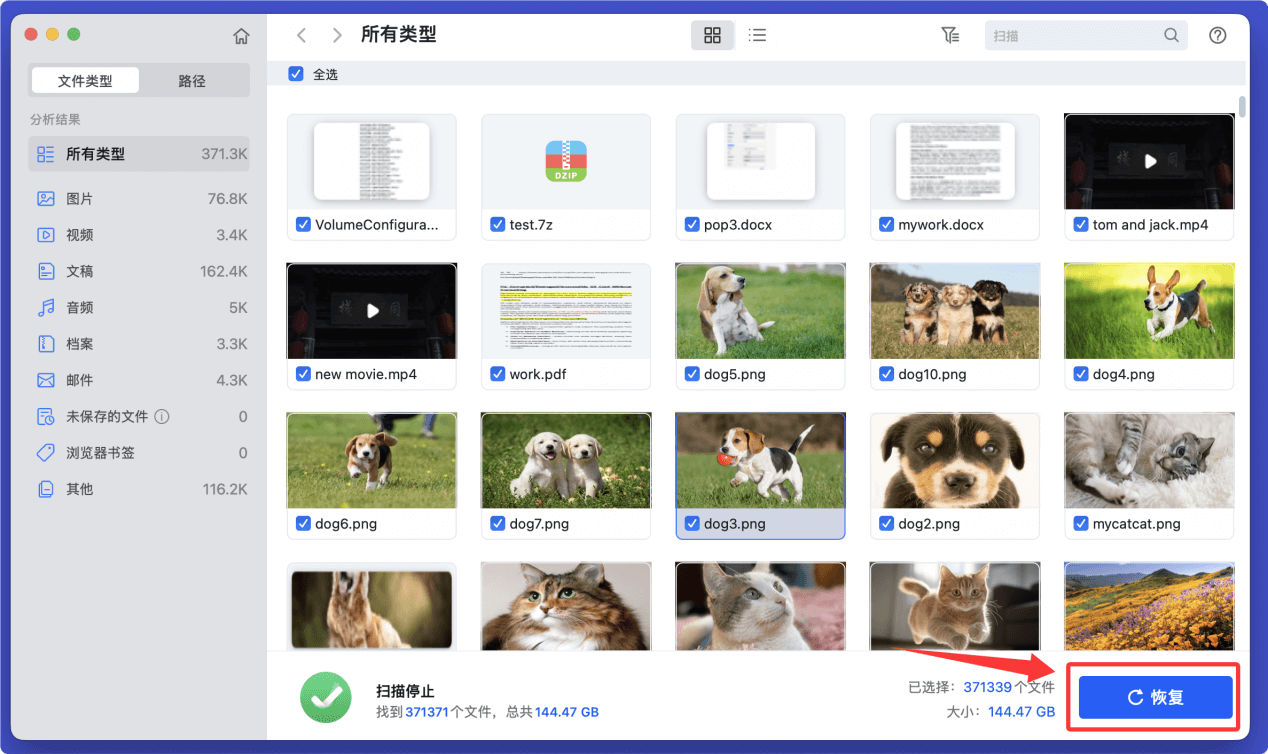Uncheck the 全选 select-all checkbox

click(x=295, y=73)
